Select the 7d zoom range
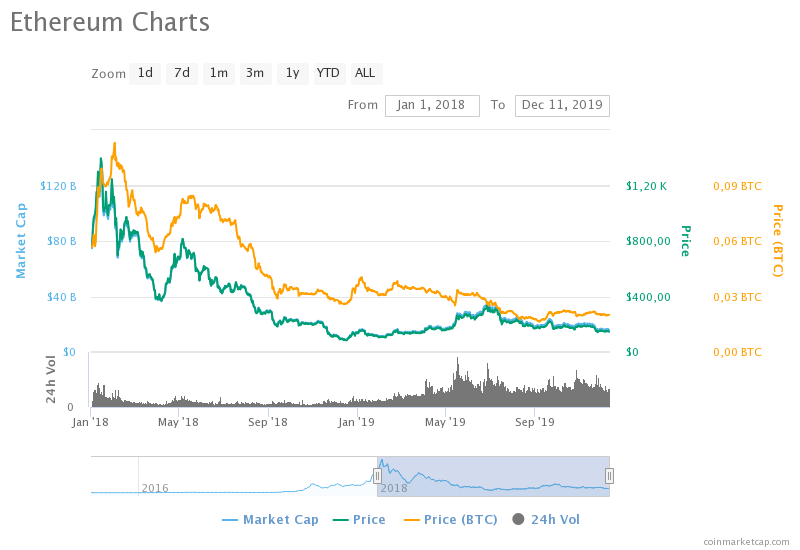Viewport: 800px width, 550px height. (181, 73)
